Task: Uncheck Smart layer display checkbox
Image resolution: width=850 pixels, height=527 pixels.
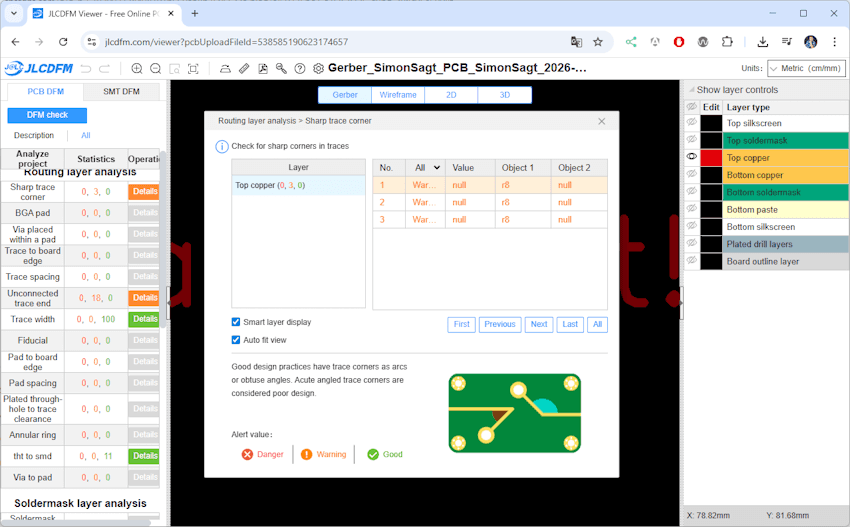Action: coord(236,322)
